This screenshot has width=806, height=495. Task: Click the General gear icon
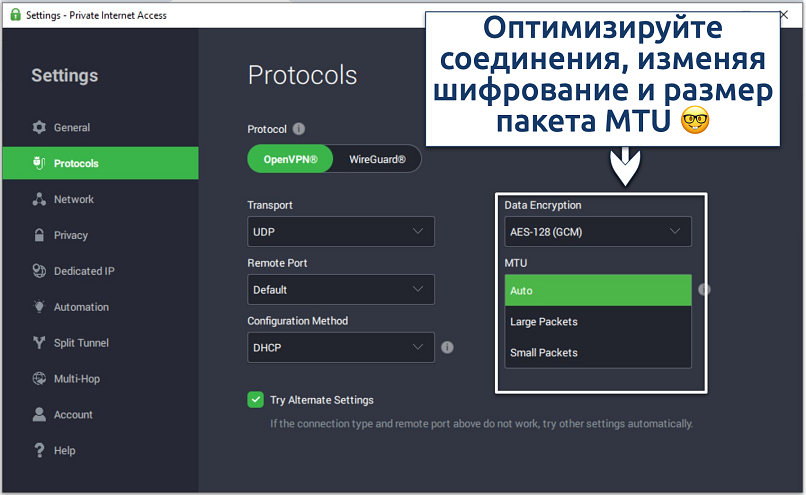click(x=39, y=127)
